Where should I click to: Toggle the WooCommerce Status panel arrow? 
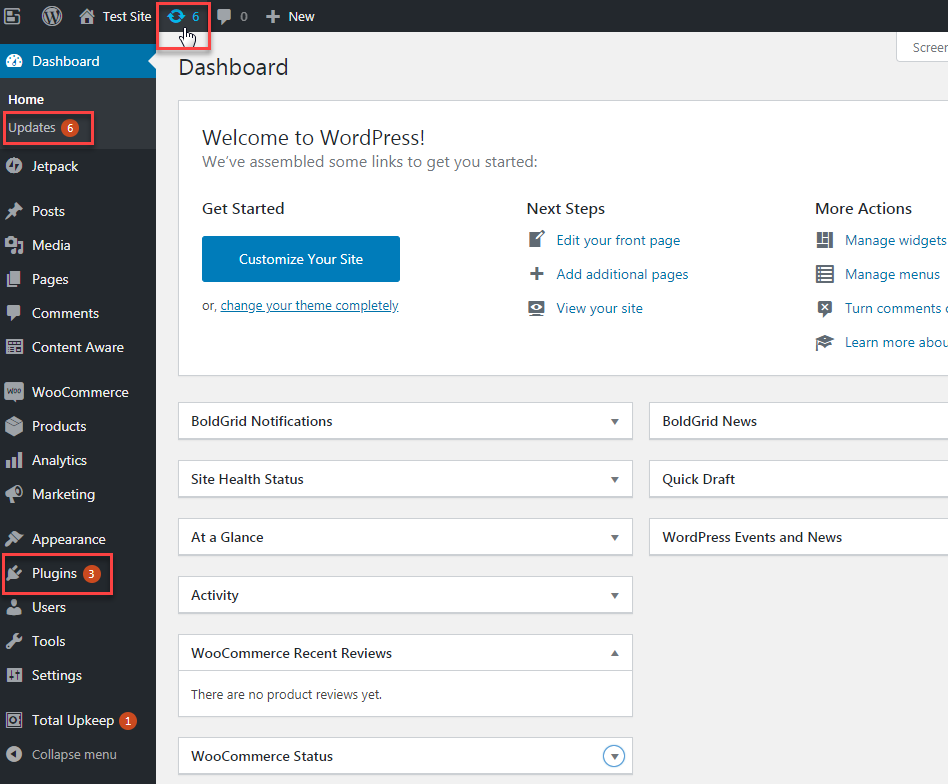[x=614, y=757]
